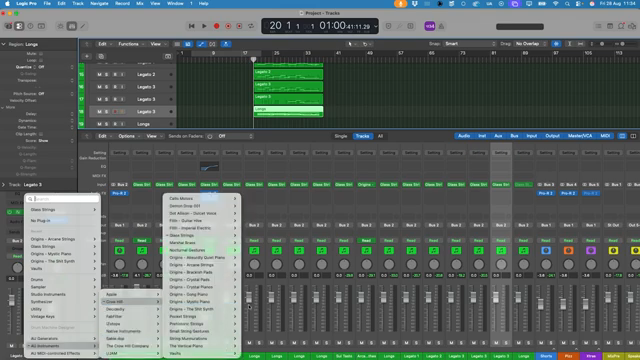Open the mixer Options dropdown menu

[x=129, y=136]
